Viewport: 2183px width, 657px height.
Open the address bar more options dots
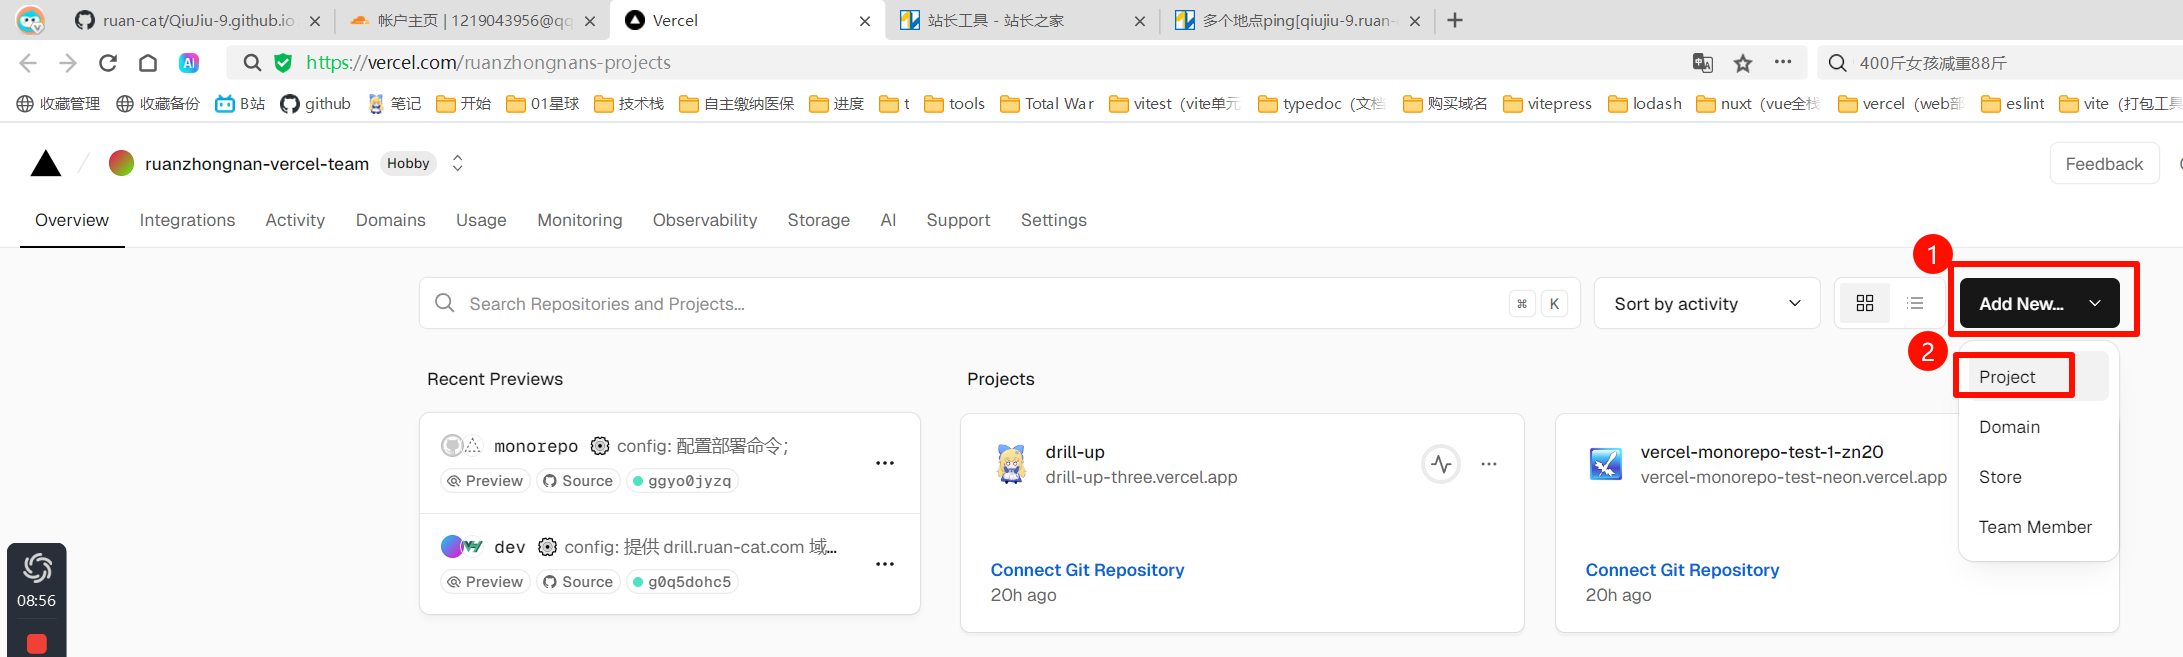pyautogui.click(x=1783, y=62)
